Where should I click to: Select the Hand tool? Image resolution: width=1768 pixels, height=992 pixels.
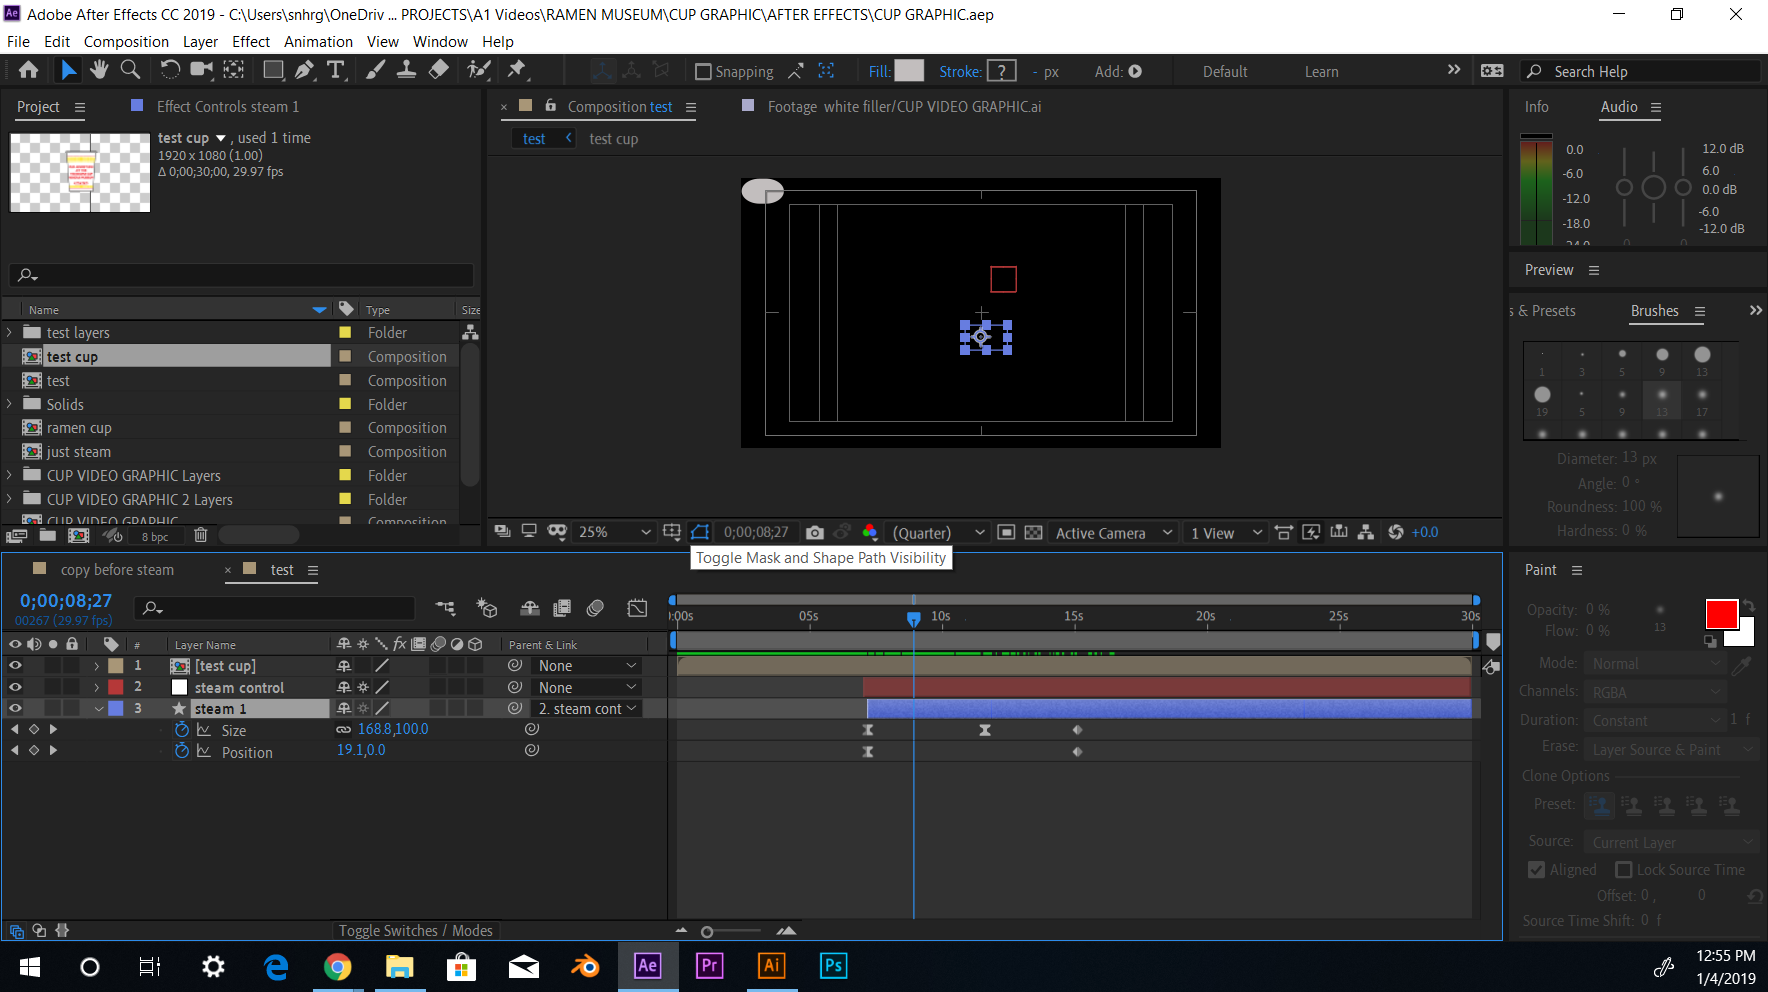click(x=99, y=70)
